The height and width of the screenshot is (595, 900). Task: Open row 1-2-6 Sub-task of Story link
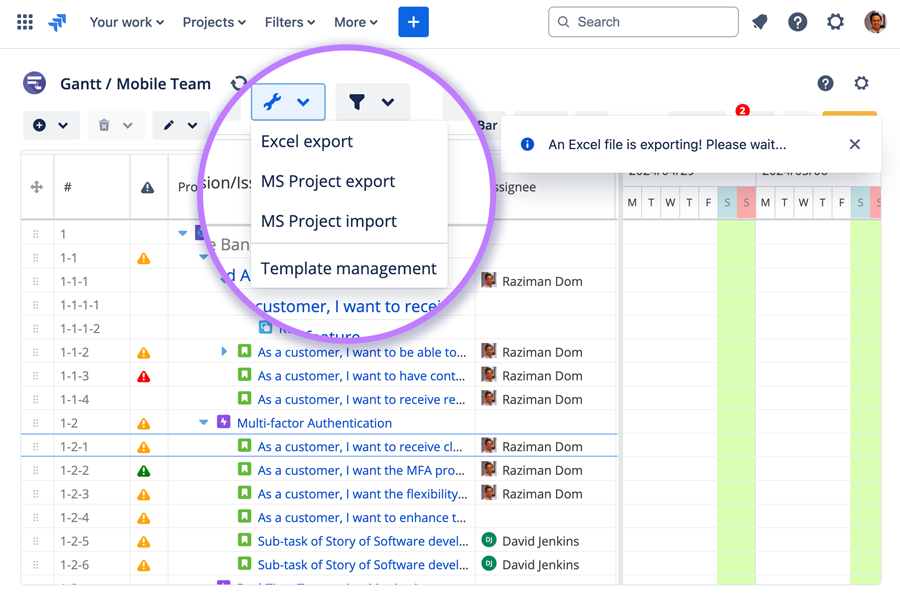tap(363, 565)
